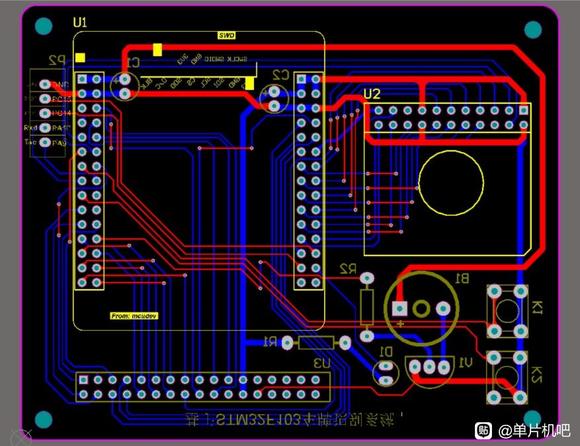Select the mirrored K2 designator text
Viewport: 580px width, 446px height.
click(x=537, y=374)
